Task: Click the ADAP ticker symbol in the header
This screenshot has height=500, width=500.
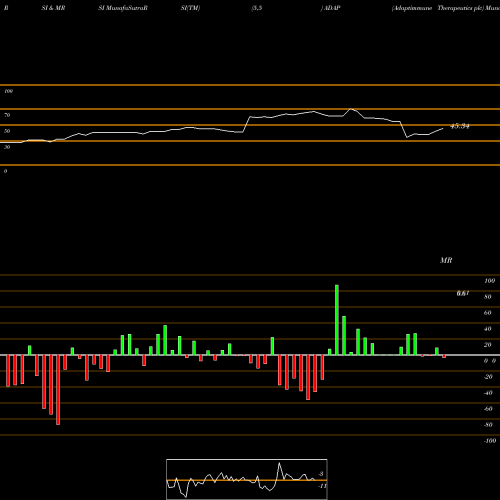Action: pyautogui.click(x=332, y=8)
